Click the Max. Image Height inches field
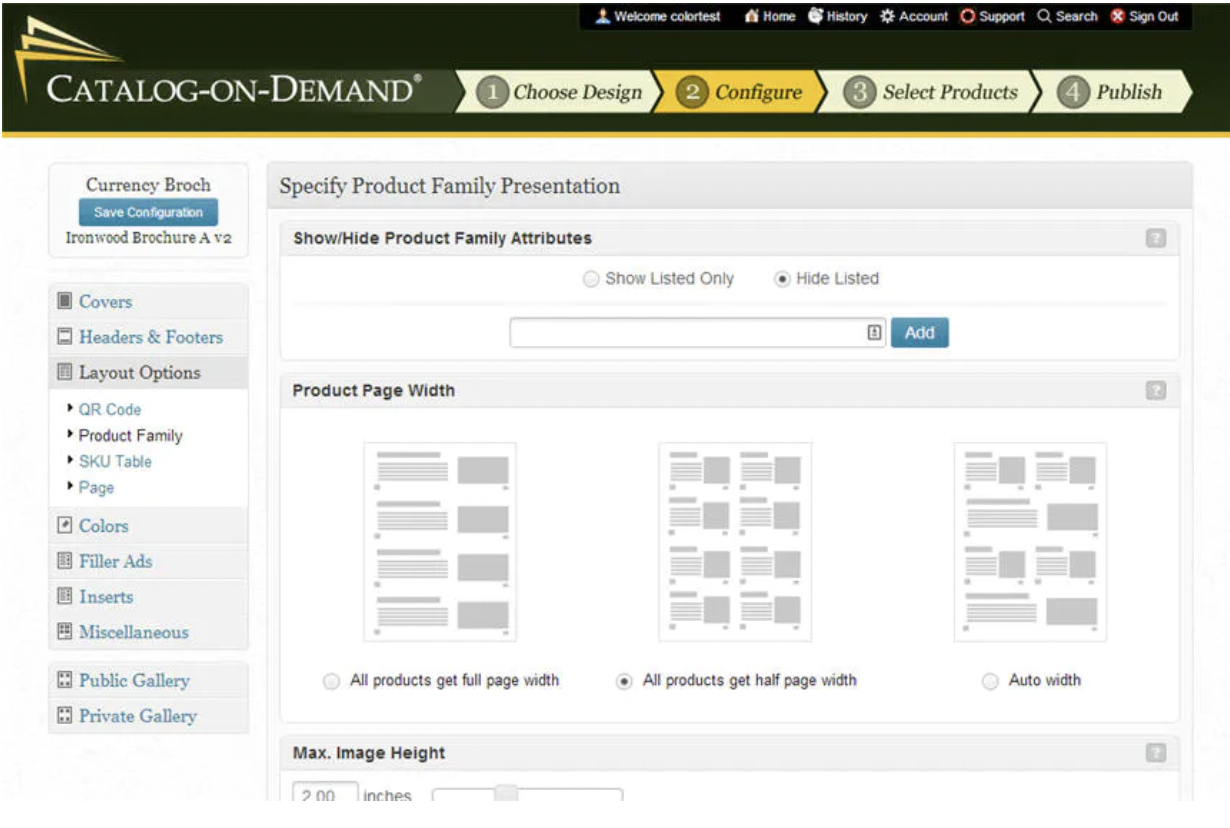Image resolution: width=1230 pixels, height=828 pixels. 326,794
